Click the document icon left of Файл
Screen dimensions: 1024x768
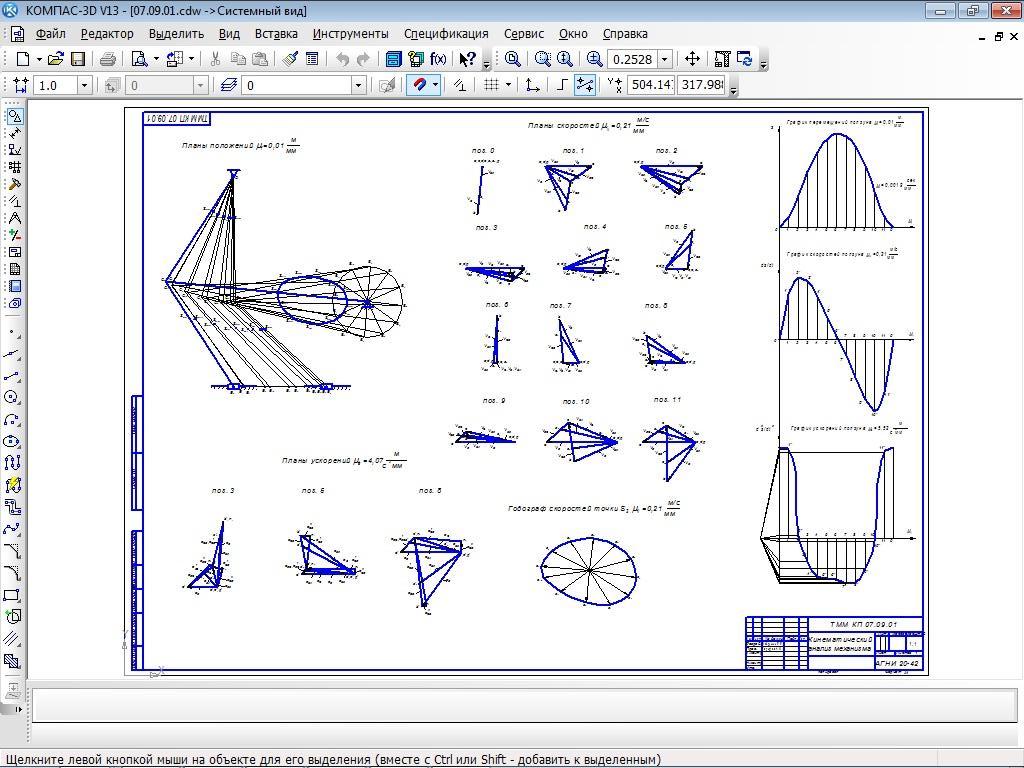17,34
